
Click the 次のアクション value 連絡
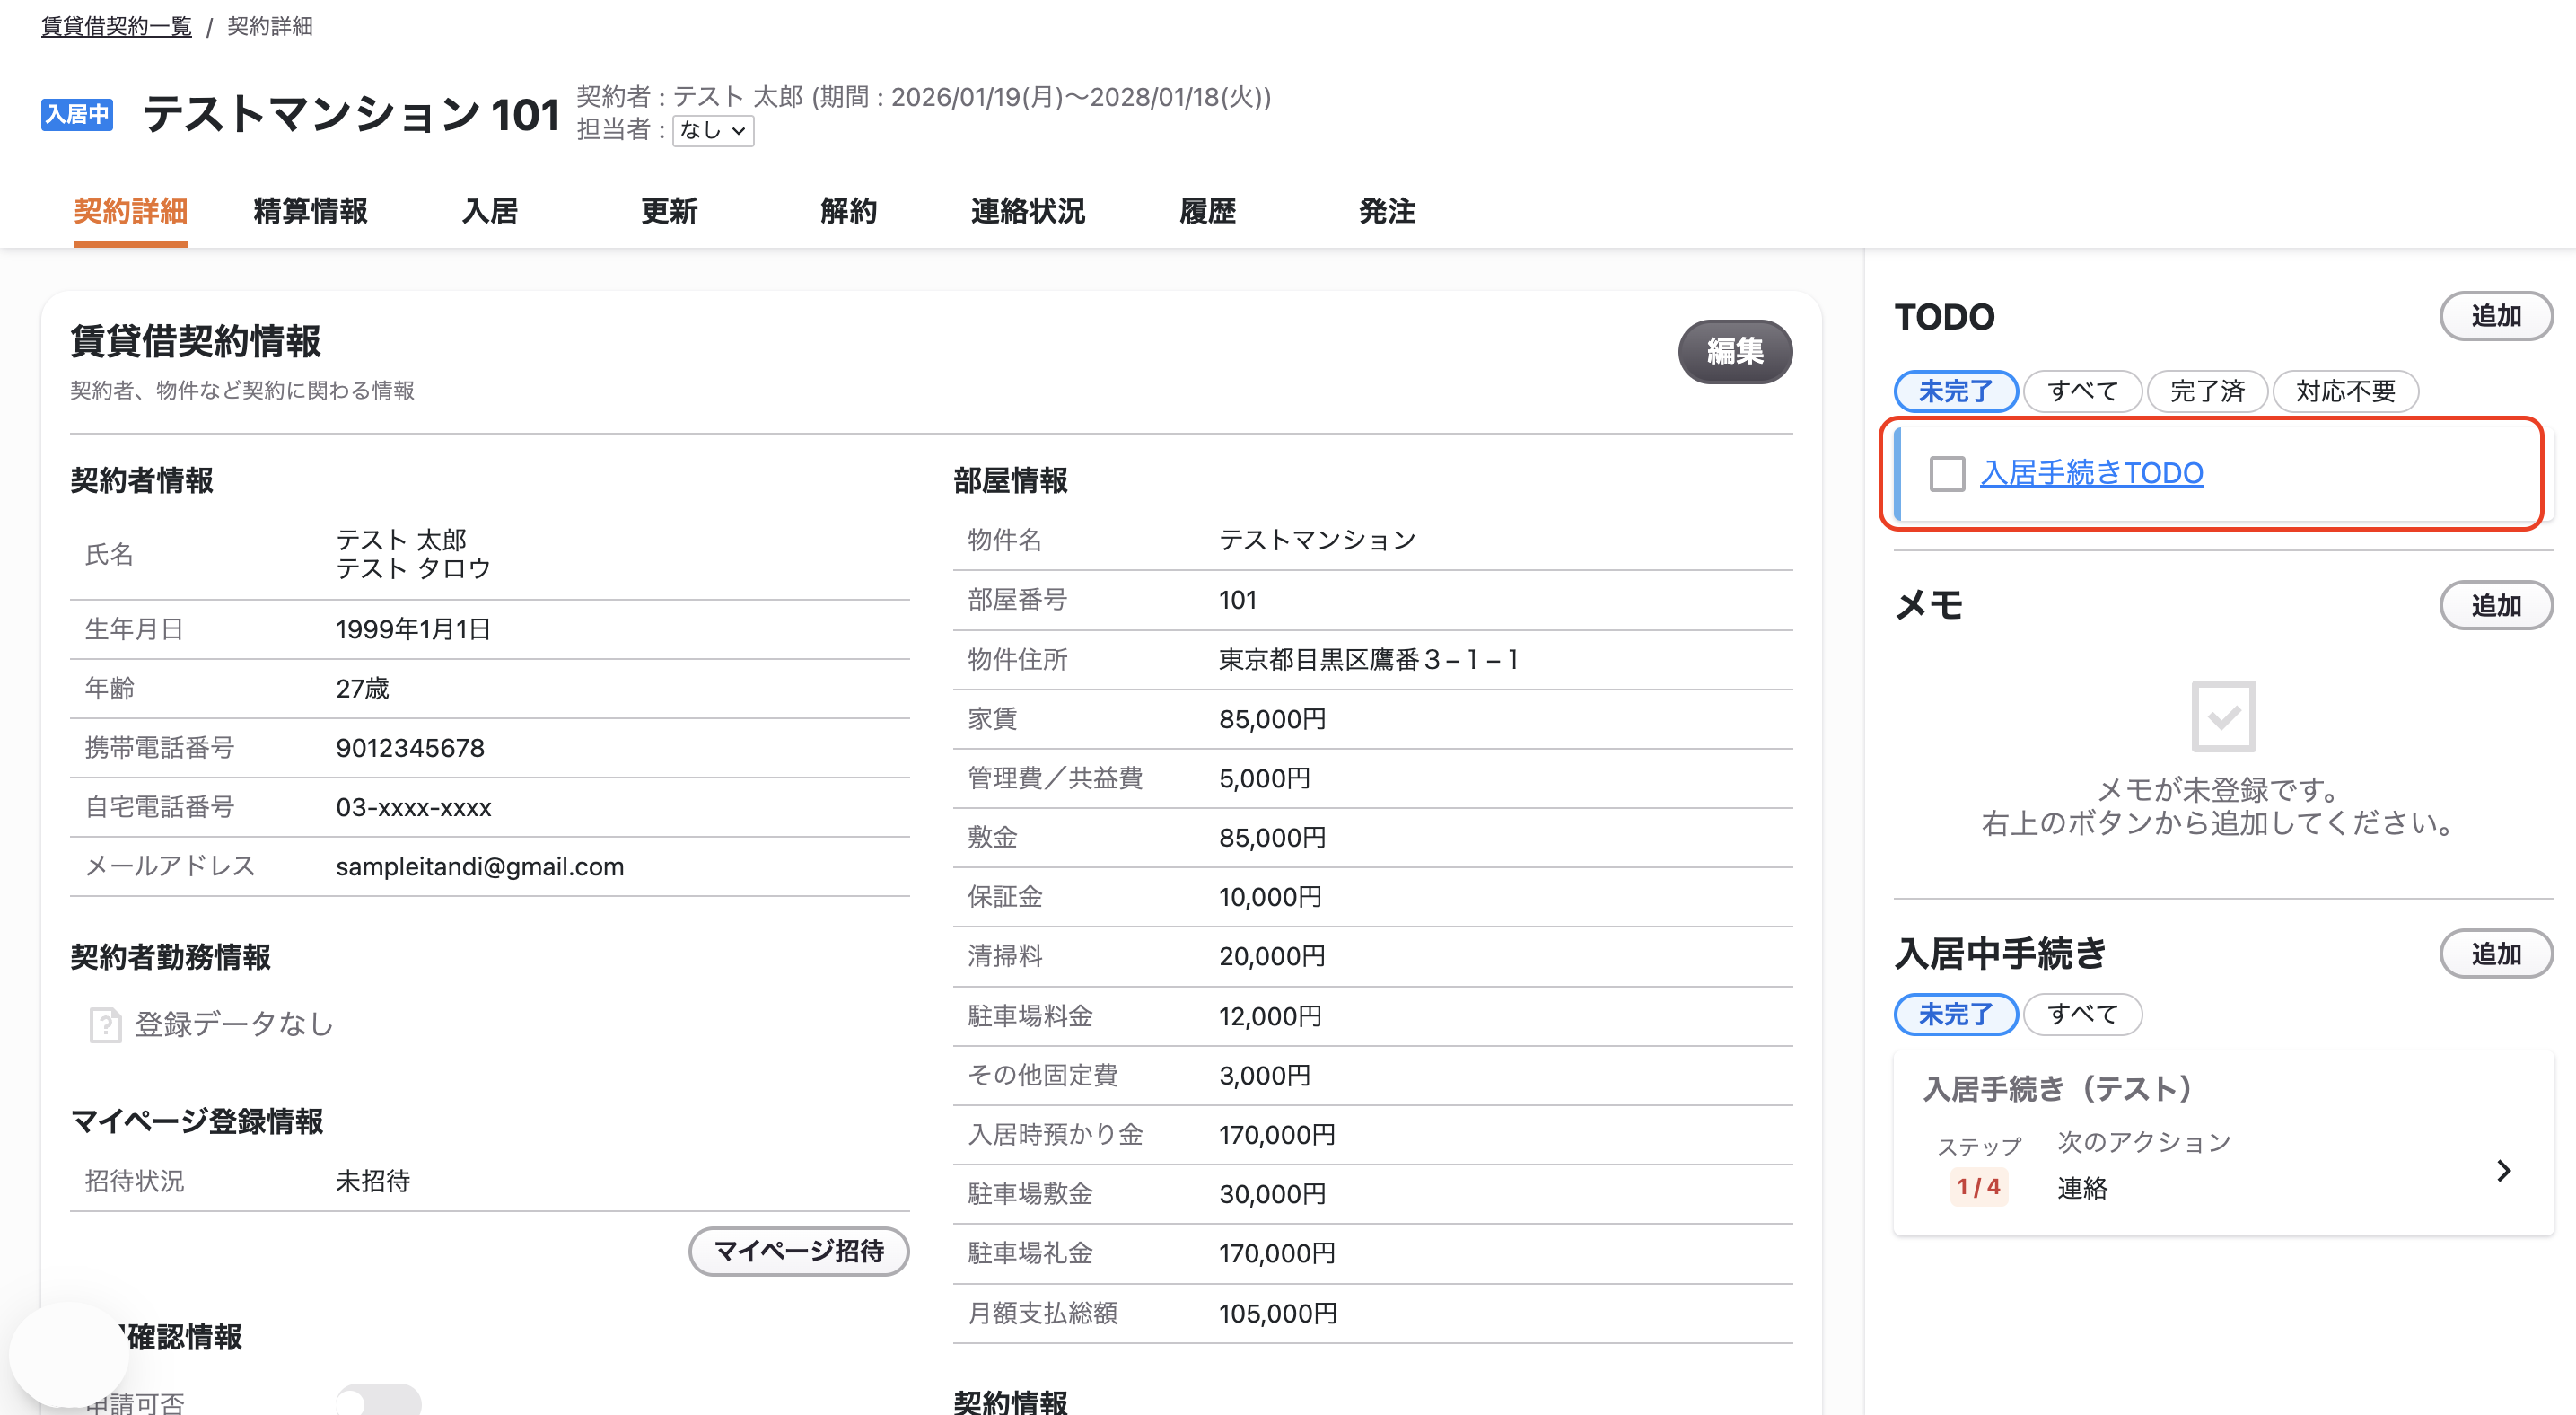(x=2082, y=1188)
